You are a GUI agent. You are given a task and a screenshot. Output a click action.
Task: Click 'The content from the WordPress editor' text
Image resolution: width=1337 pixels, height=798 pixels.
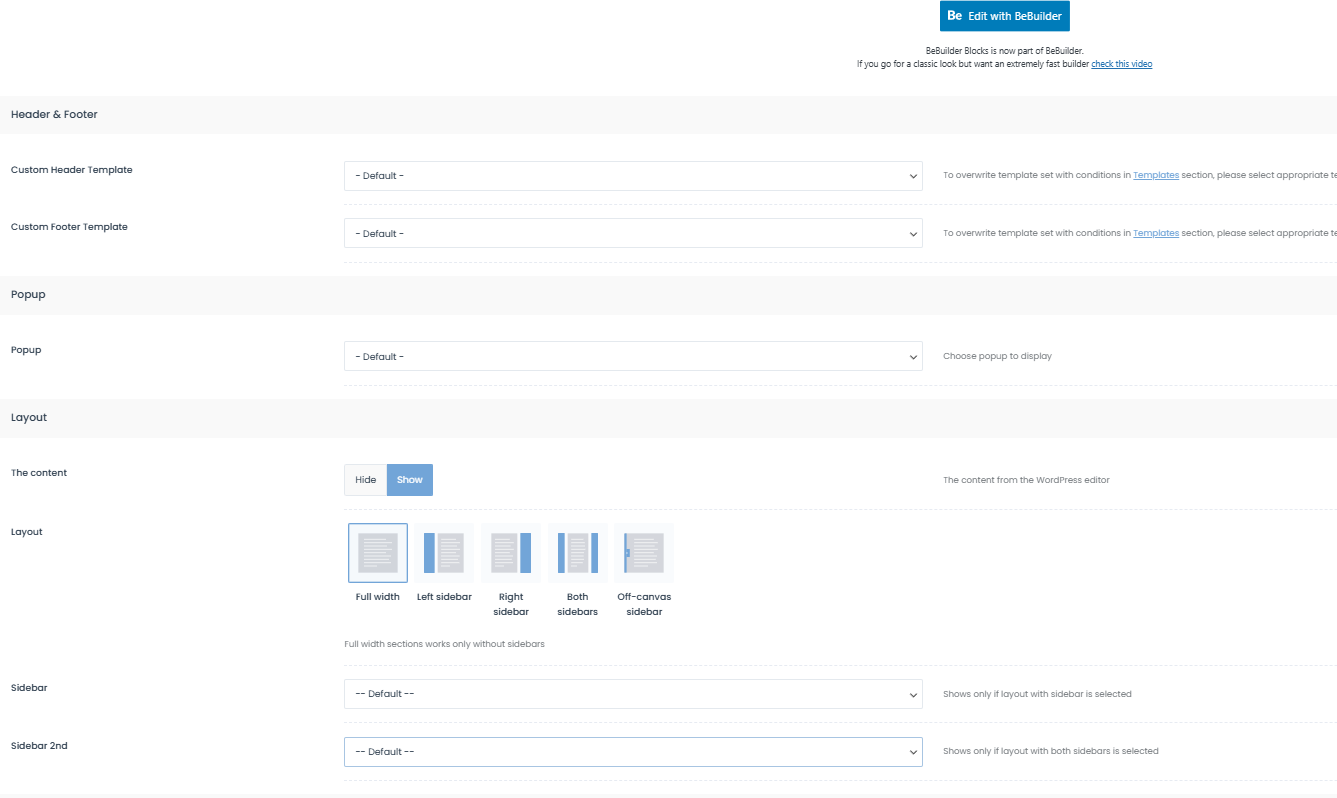(1026, 480)
